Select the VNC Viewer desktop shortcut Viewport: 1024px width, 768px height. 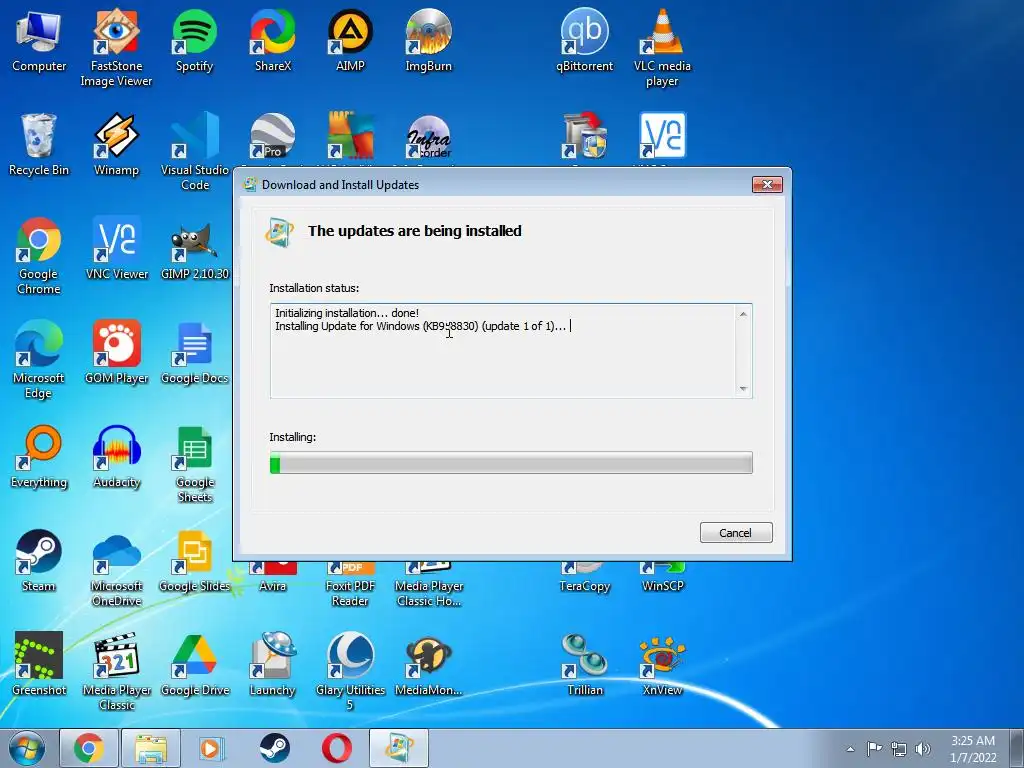(116, 248)
